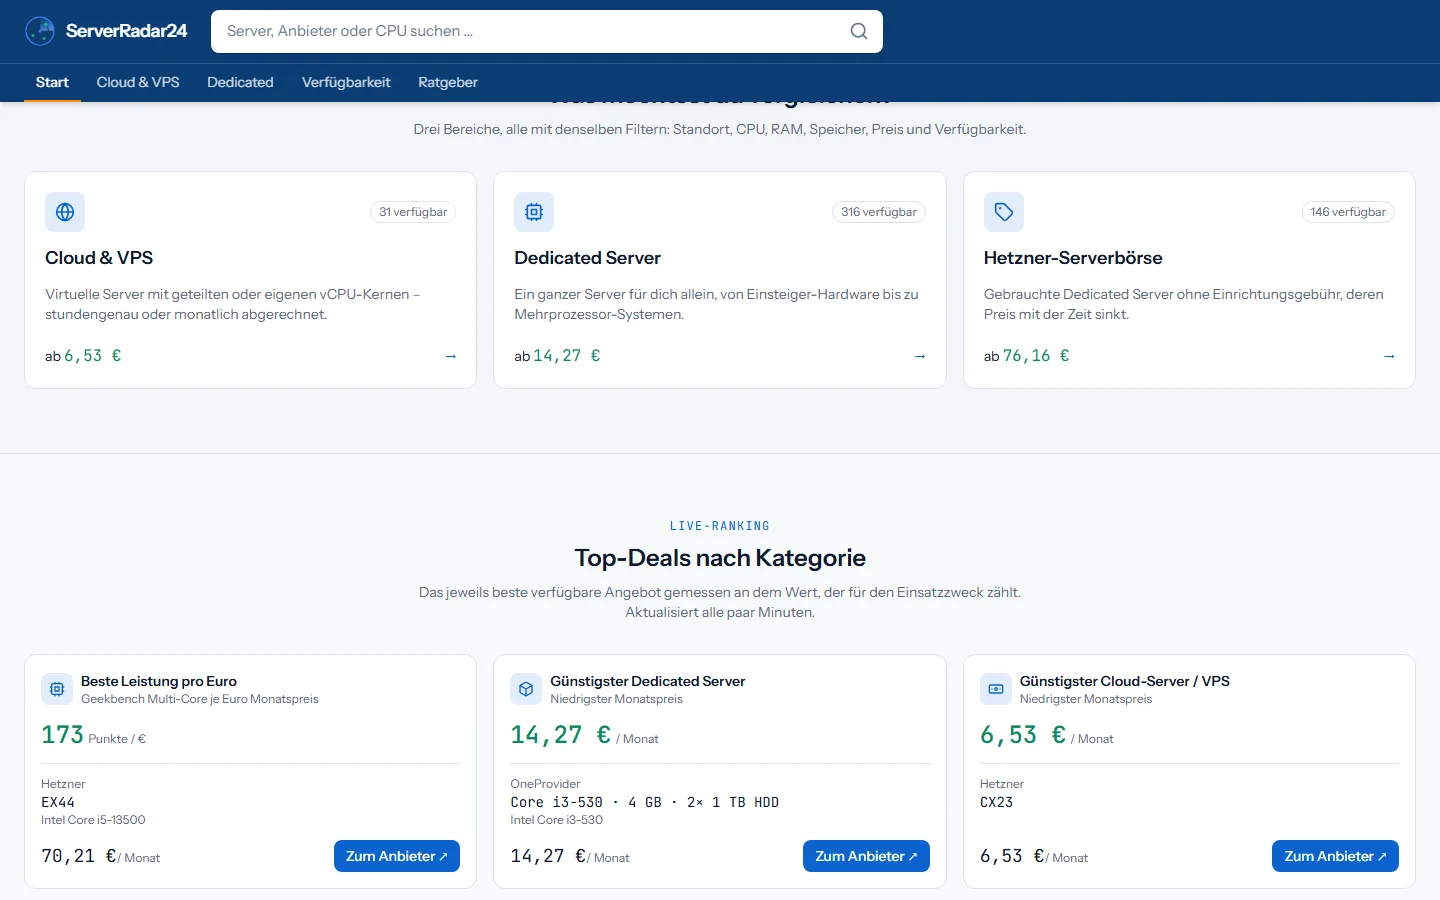The width and height of the screenshot is (1440, 900).
Task: Click Zum Anbieter for OneProvider Core i3-530
Action: coord(866,856)
